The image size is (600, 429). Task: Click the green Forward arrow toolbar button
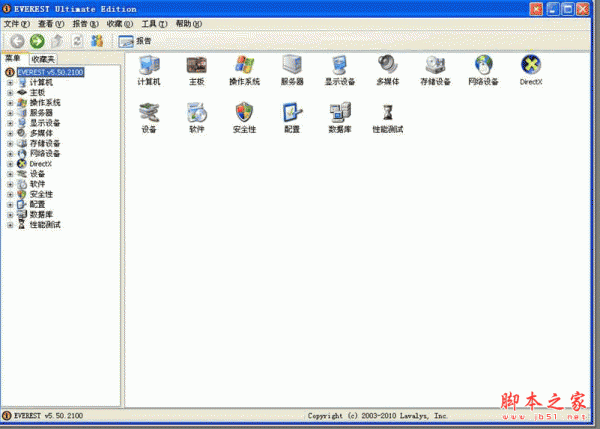click(37, 41)
